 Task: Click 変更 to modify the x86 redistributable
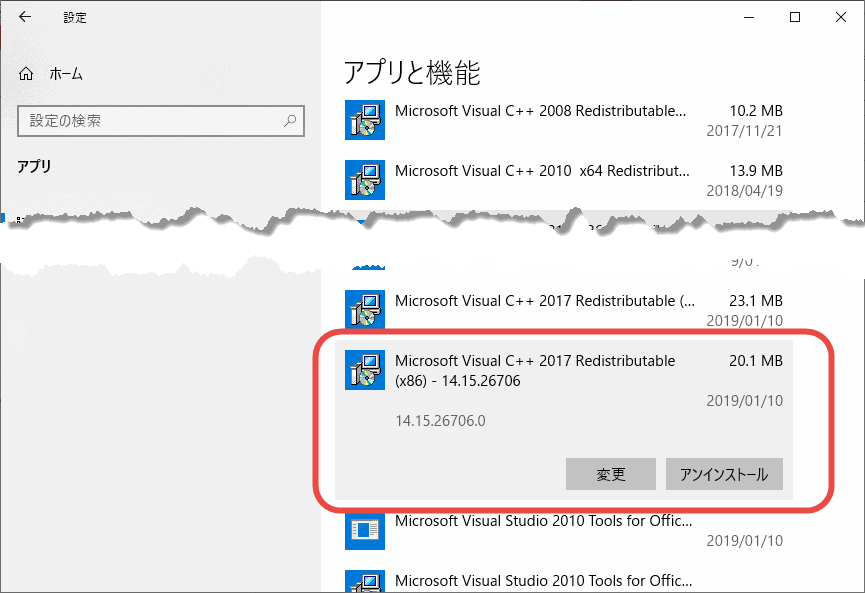(x=611, y=474)
